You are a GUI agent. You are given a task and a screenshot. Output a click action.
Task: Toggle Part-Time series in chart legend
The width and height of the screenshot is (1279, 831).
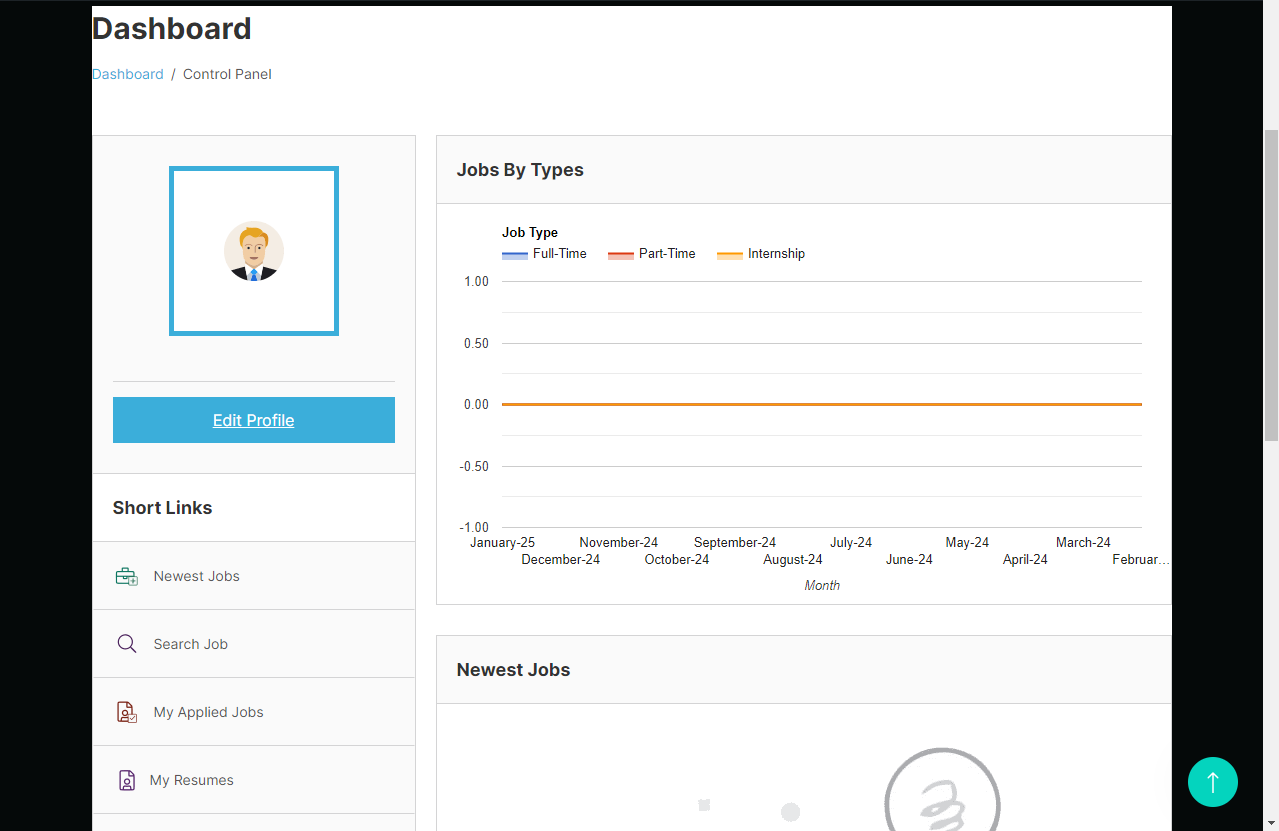tap(667, 254)
